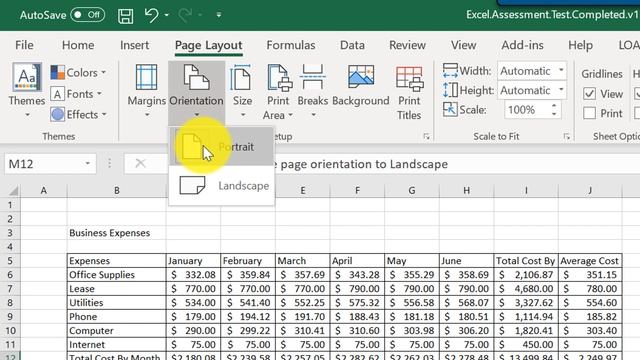The image size is (640, 360).
Task: Click the Select All corner triangle
Action: pos(13,191)
